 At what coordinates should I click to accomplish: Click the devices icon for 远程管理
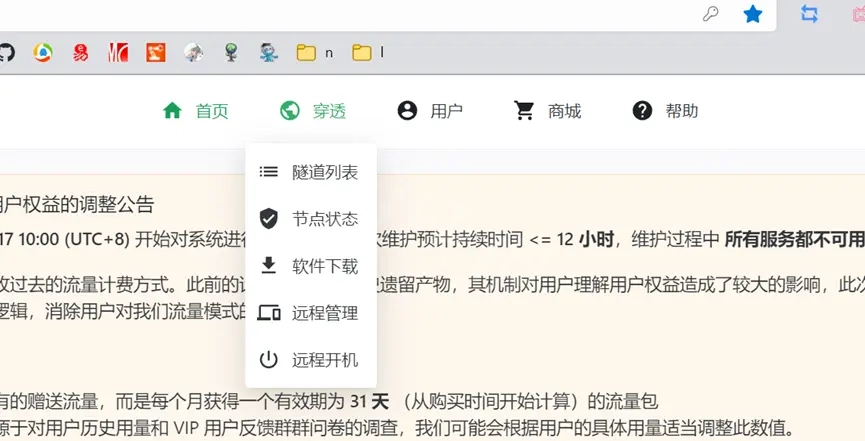(269, 313)
